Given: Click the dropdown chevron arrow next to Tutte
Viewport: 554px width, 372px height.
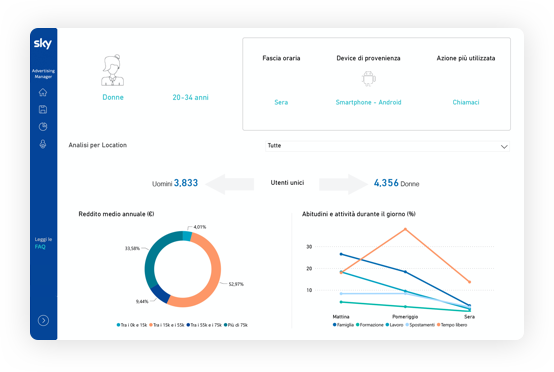Looking at the screenshot, I should coord(504,147).
